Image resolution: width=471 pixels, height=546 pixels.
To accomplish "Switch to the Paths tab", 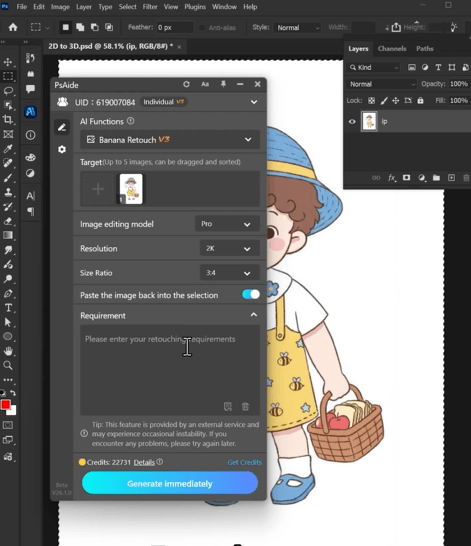I will 425,49.
